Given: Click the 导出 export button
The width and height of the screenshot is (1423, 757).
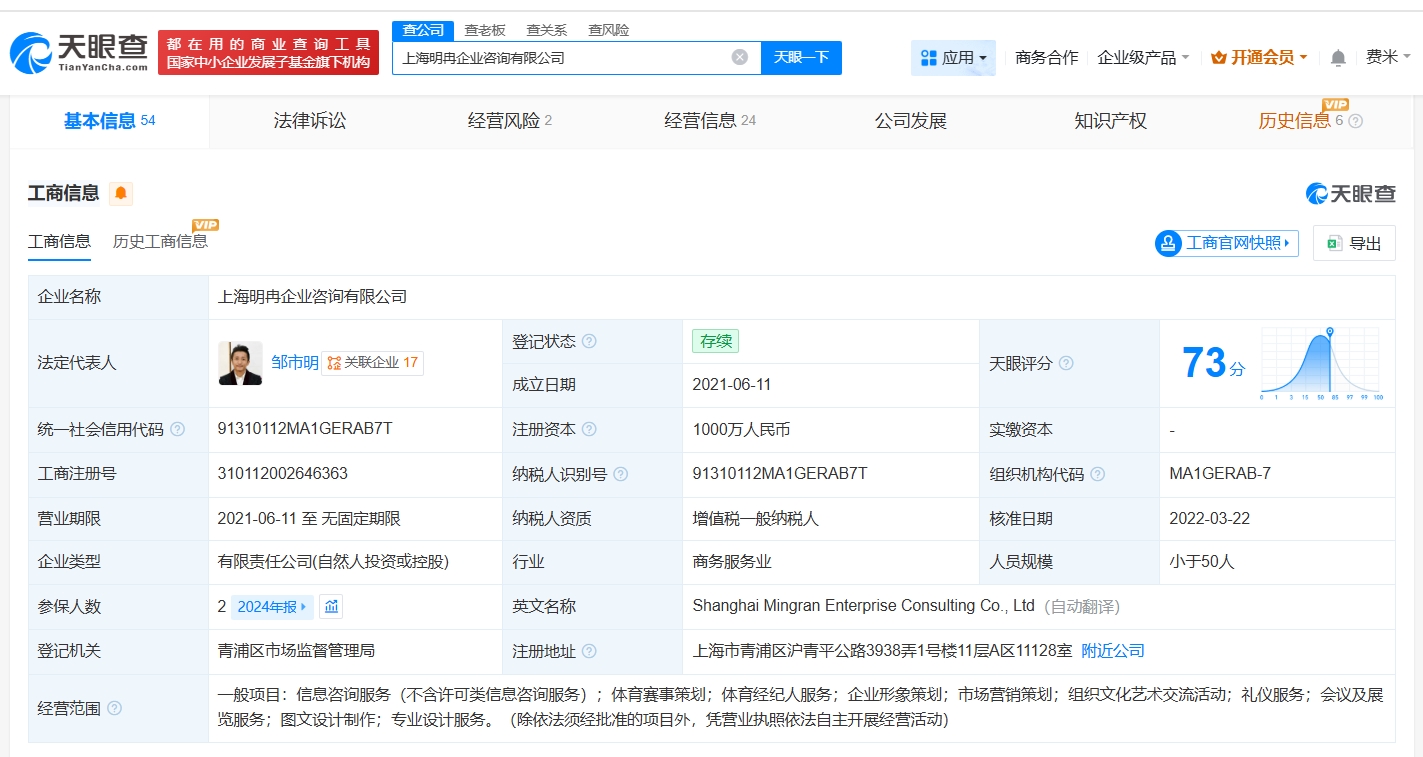Looking at the screenshot, I should pos(1354,243).
